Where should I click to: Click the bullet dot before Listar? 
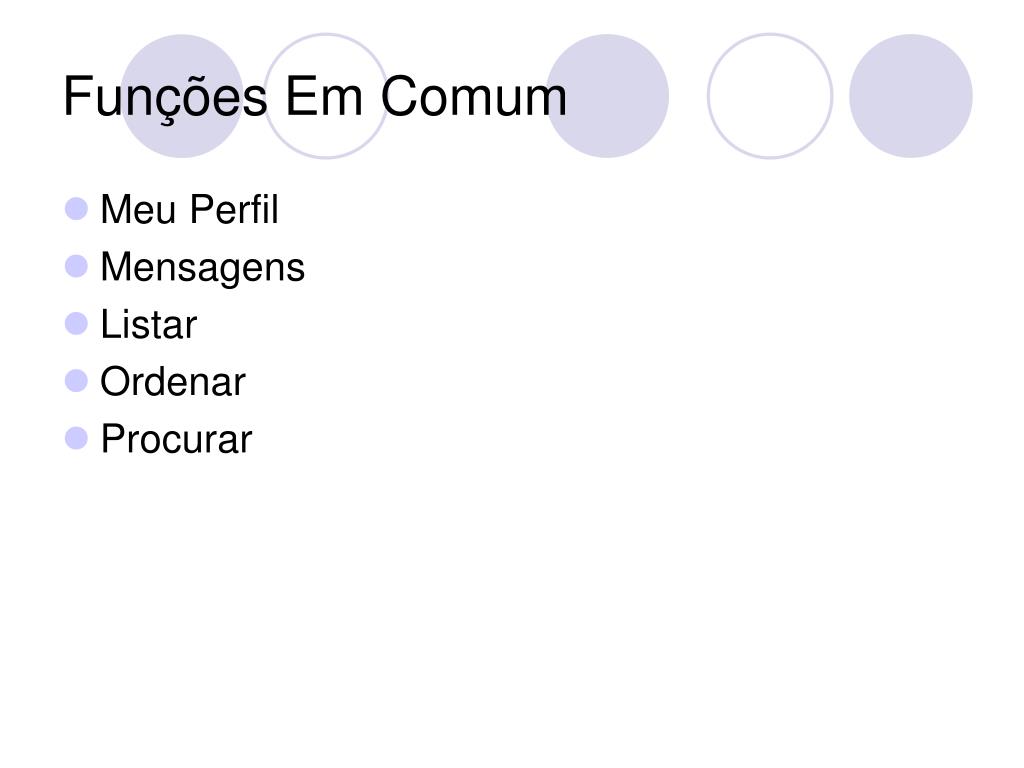click(76, 323)
